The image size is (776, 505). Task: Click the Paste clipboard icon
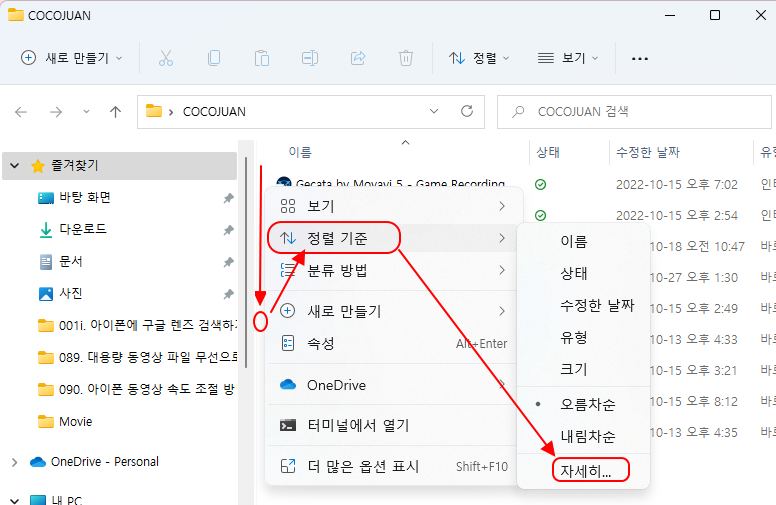click(262, 58)
